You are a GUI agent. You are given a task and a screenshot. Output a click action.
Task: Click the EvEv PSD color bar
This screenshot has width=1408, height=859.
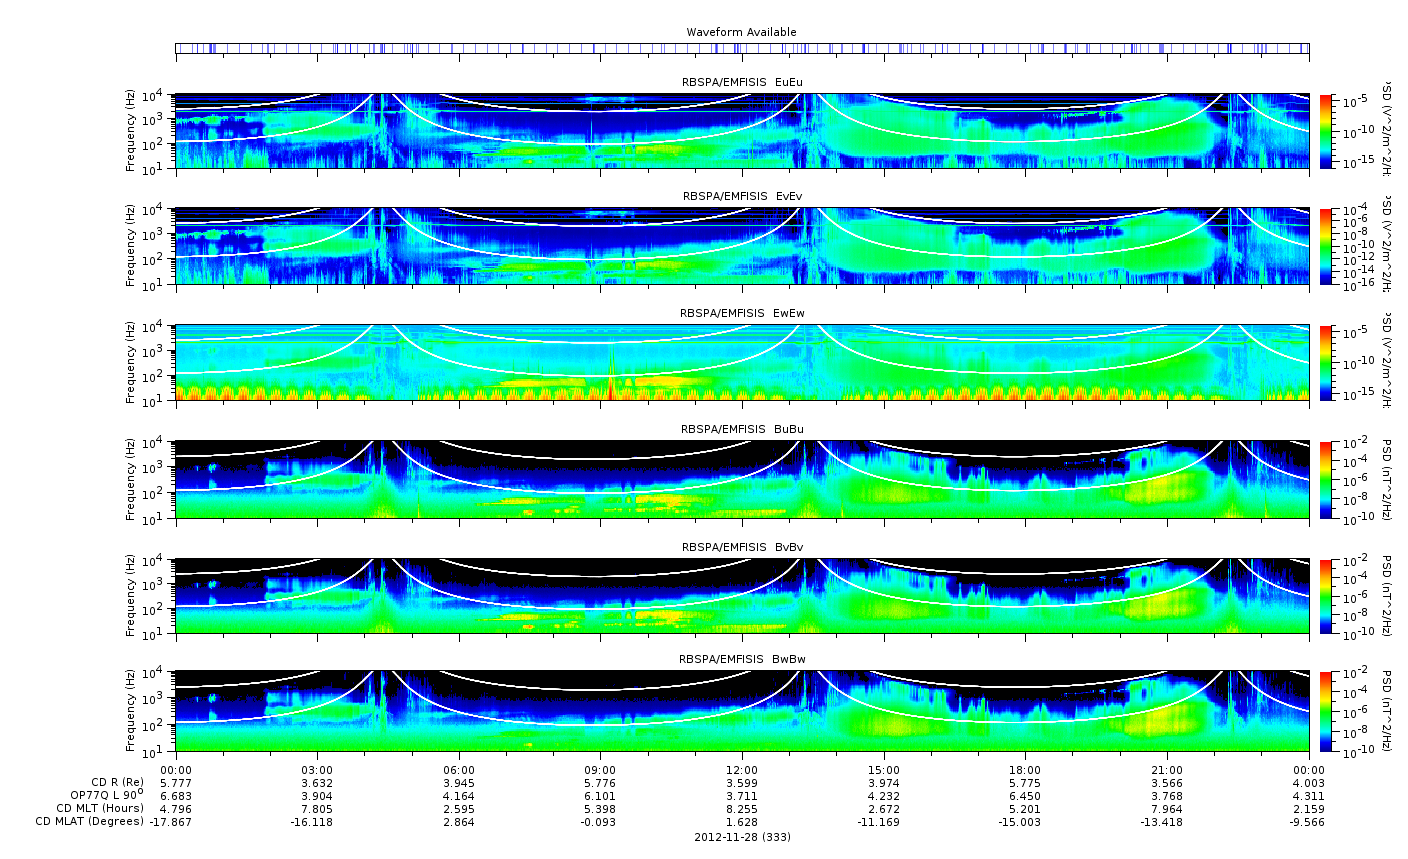coord(1326,246)
